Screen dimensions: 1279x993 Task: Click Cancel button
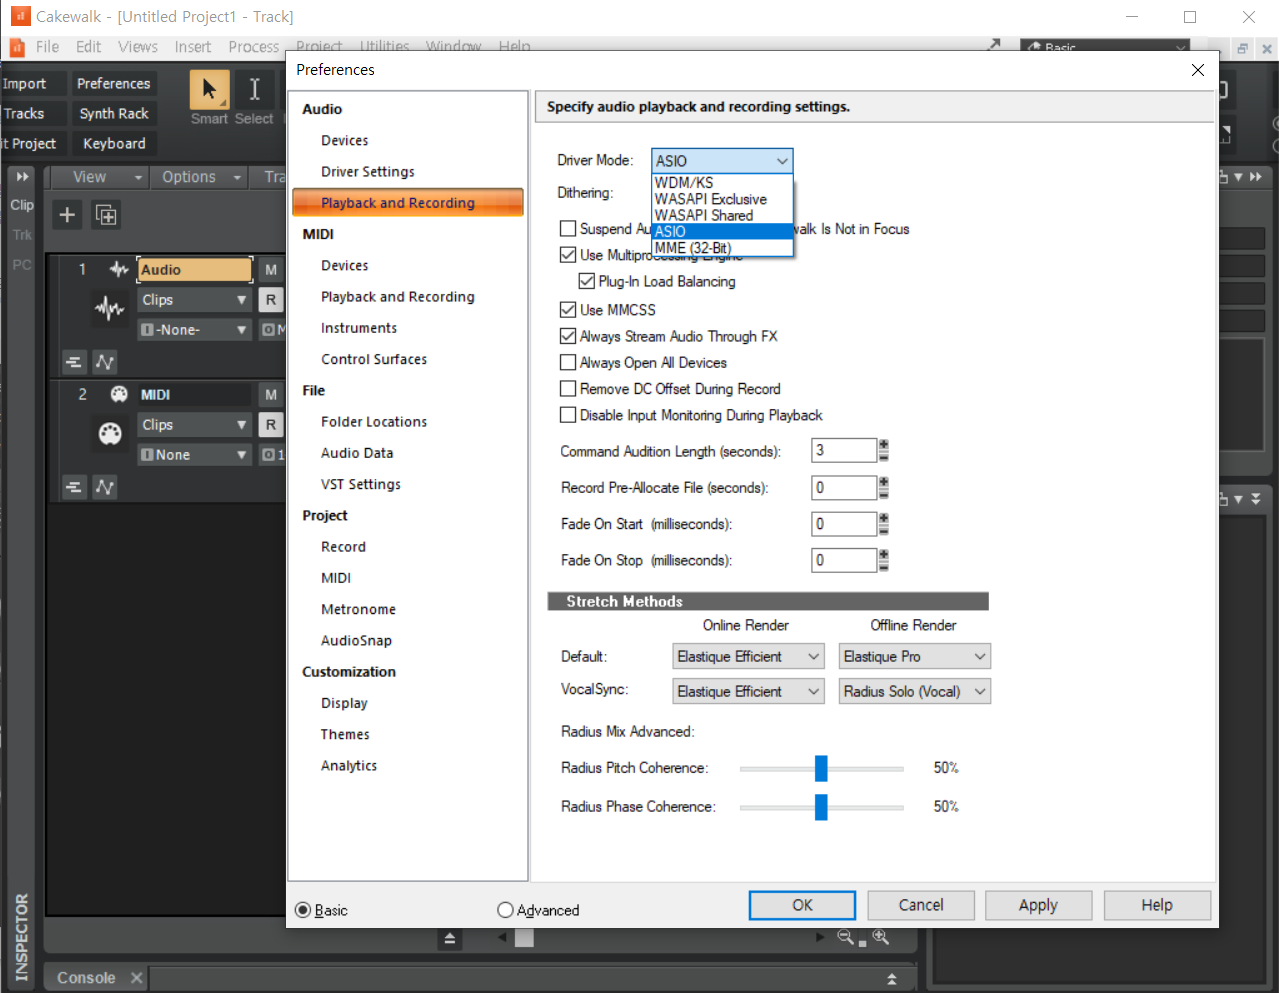tap(921, 905)
